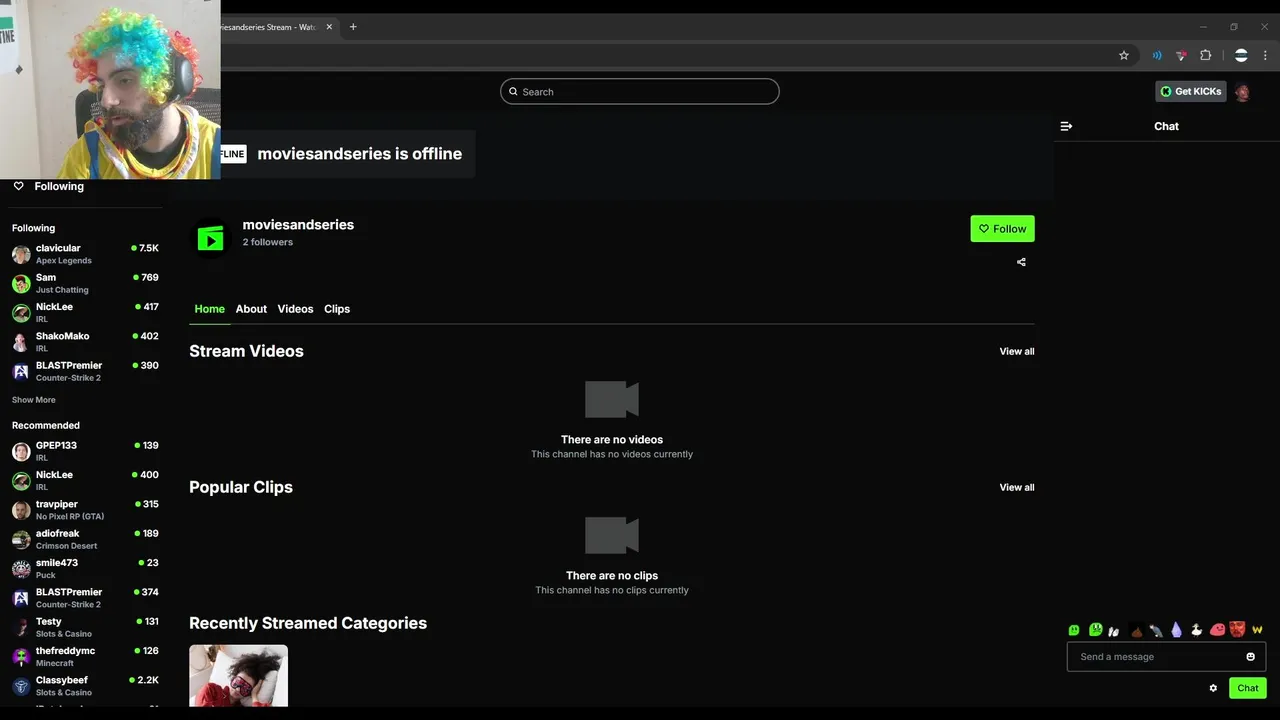Screen dimensions: 1280x720
Task: Insert the pink blob emote
Action: click(x=1217, y=630)
